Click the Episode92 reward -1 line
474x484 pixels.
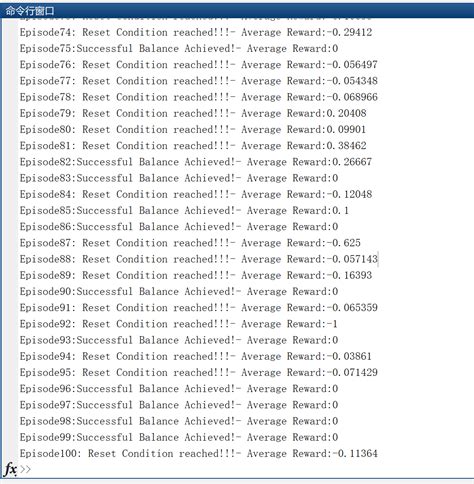click(x=178, y=324)
